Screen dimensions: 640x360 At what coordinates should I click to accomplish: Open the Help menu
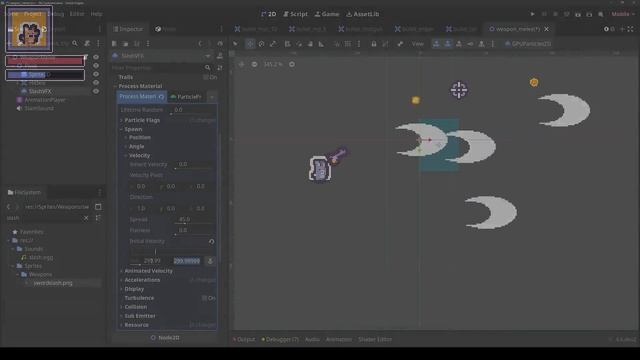coord(96,14)
